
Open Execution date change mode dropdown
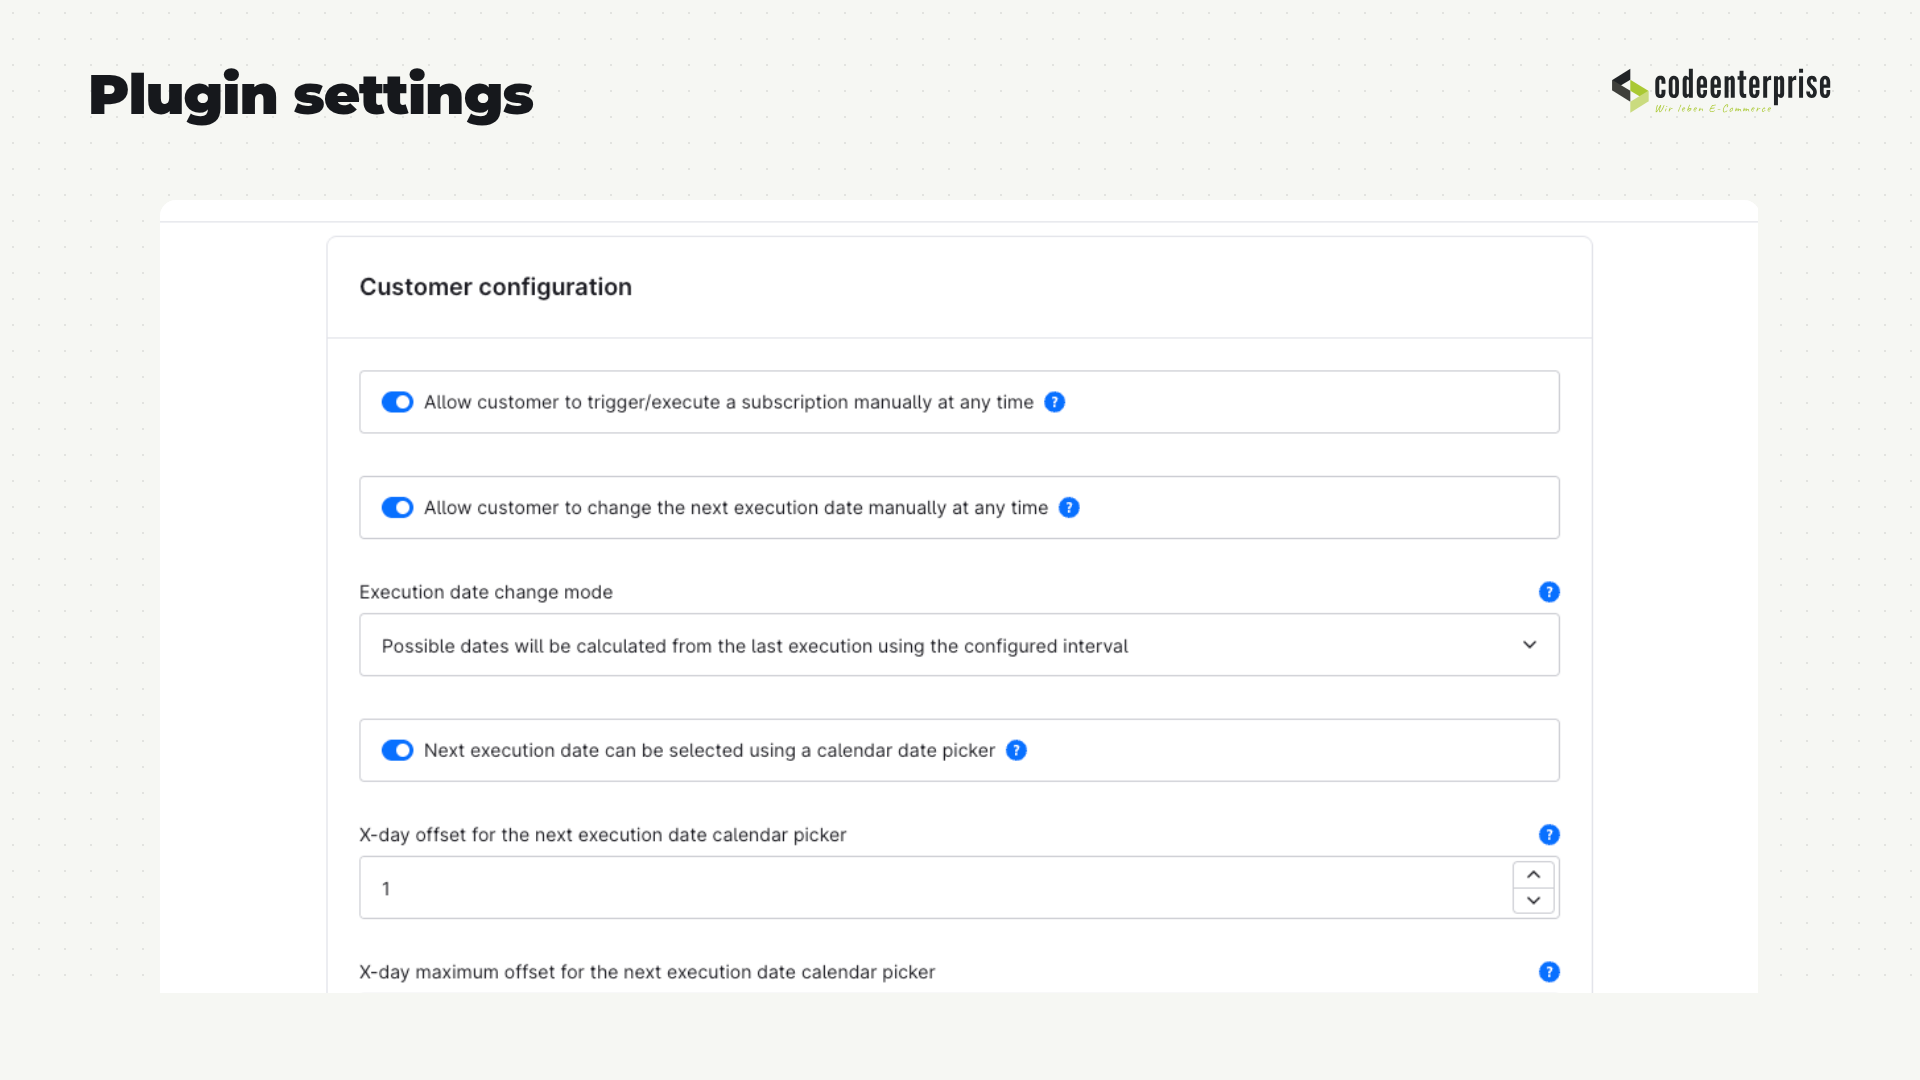pos(959,645)
